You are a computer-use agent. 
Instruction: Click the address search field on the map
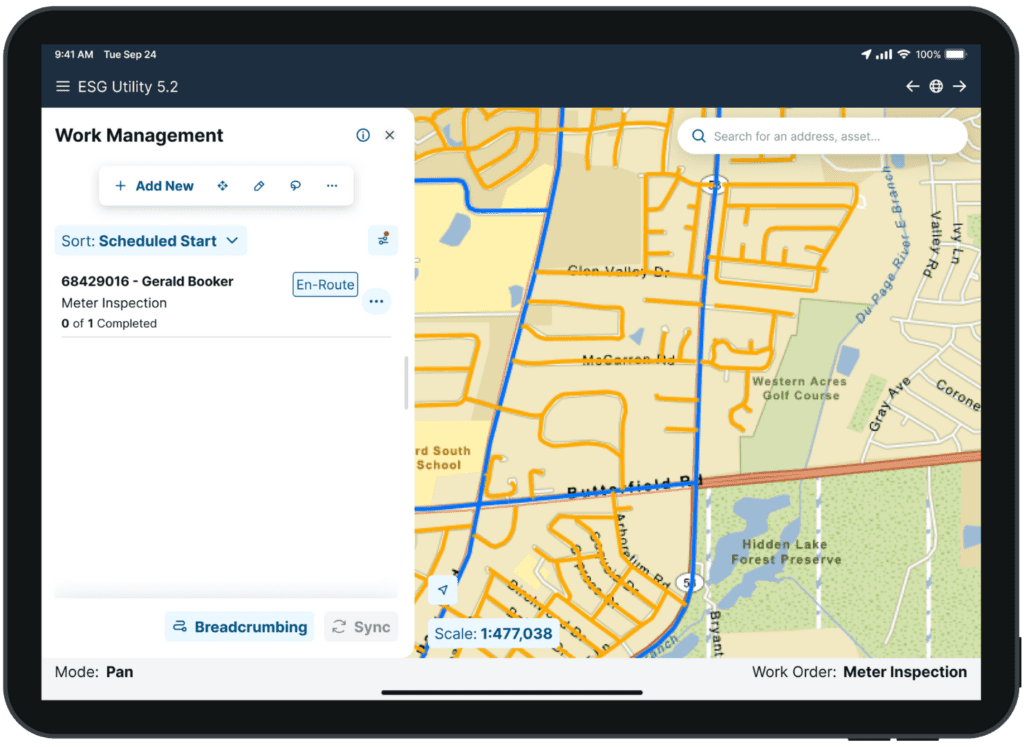click(822, 135)
